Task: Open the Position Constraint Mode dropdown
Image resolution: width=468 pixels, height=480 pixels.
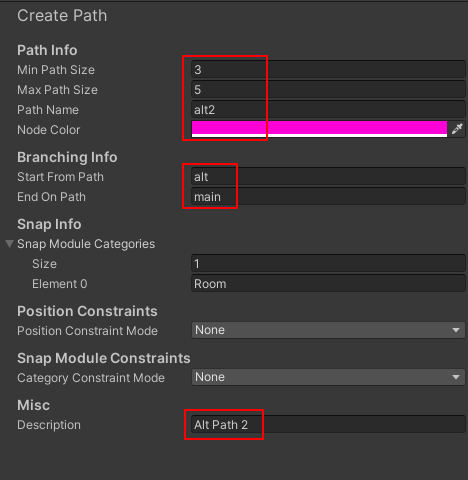Action: [328, 330]
